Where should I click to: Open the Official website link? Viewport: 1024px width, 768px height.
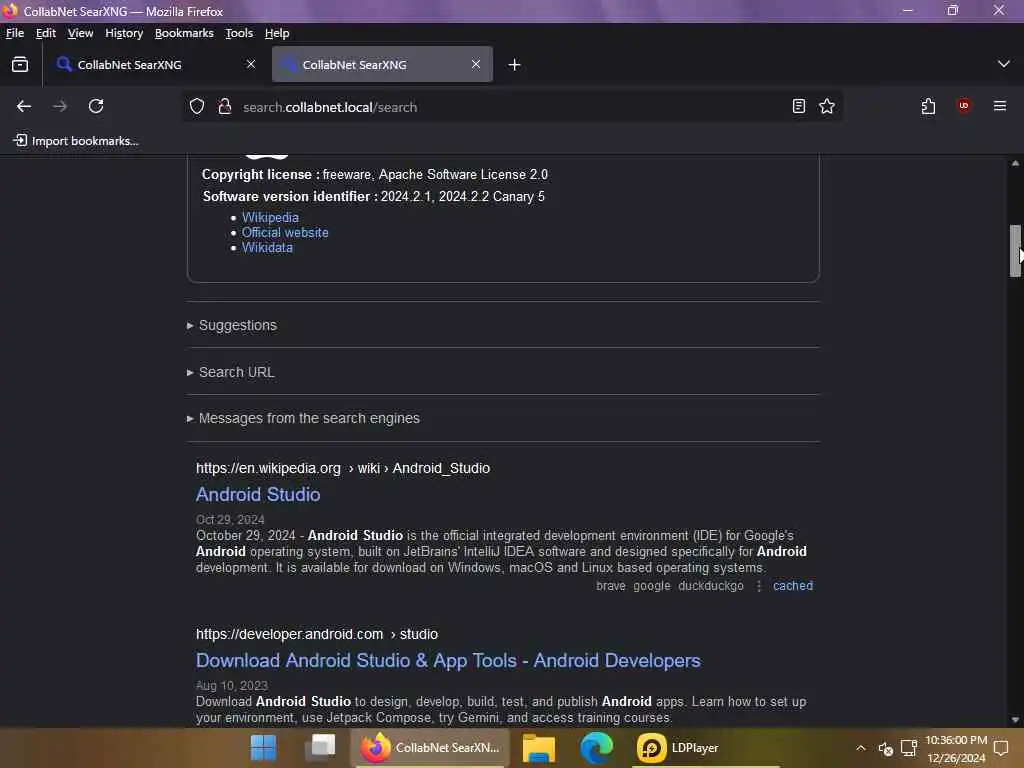click(285, 232)
